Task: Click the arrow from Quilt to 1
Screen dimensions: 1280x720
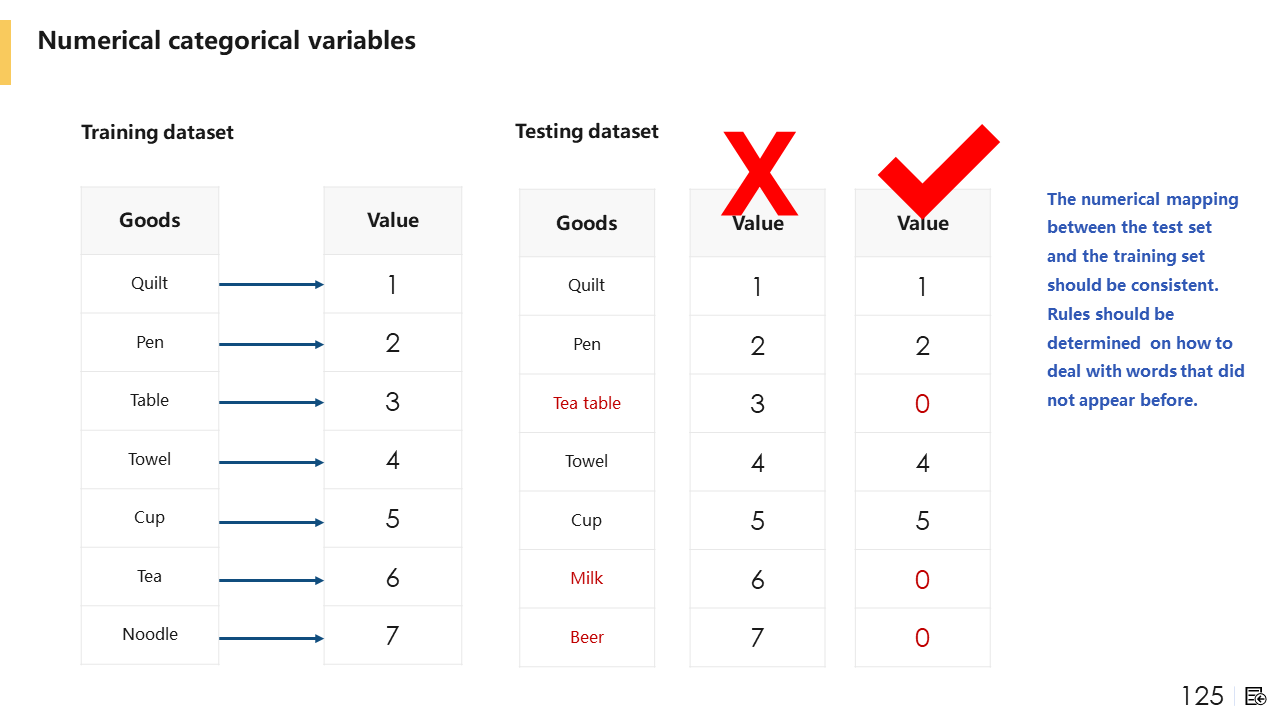Action: [x=271, y=285]
